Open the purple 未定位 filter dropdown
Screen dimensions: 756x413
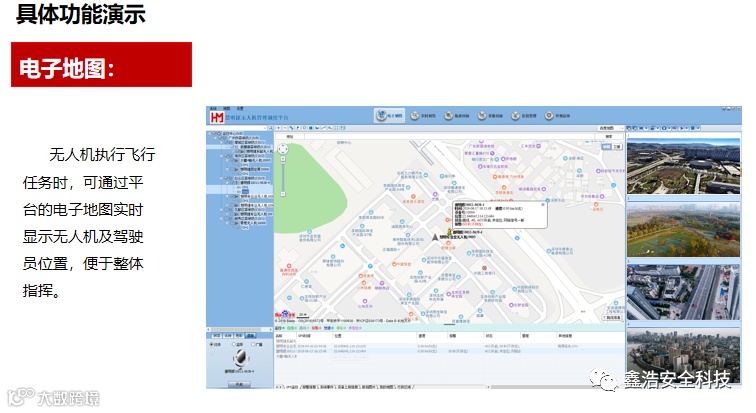point(355,328)
